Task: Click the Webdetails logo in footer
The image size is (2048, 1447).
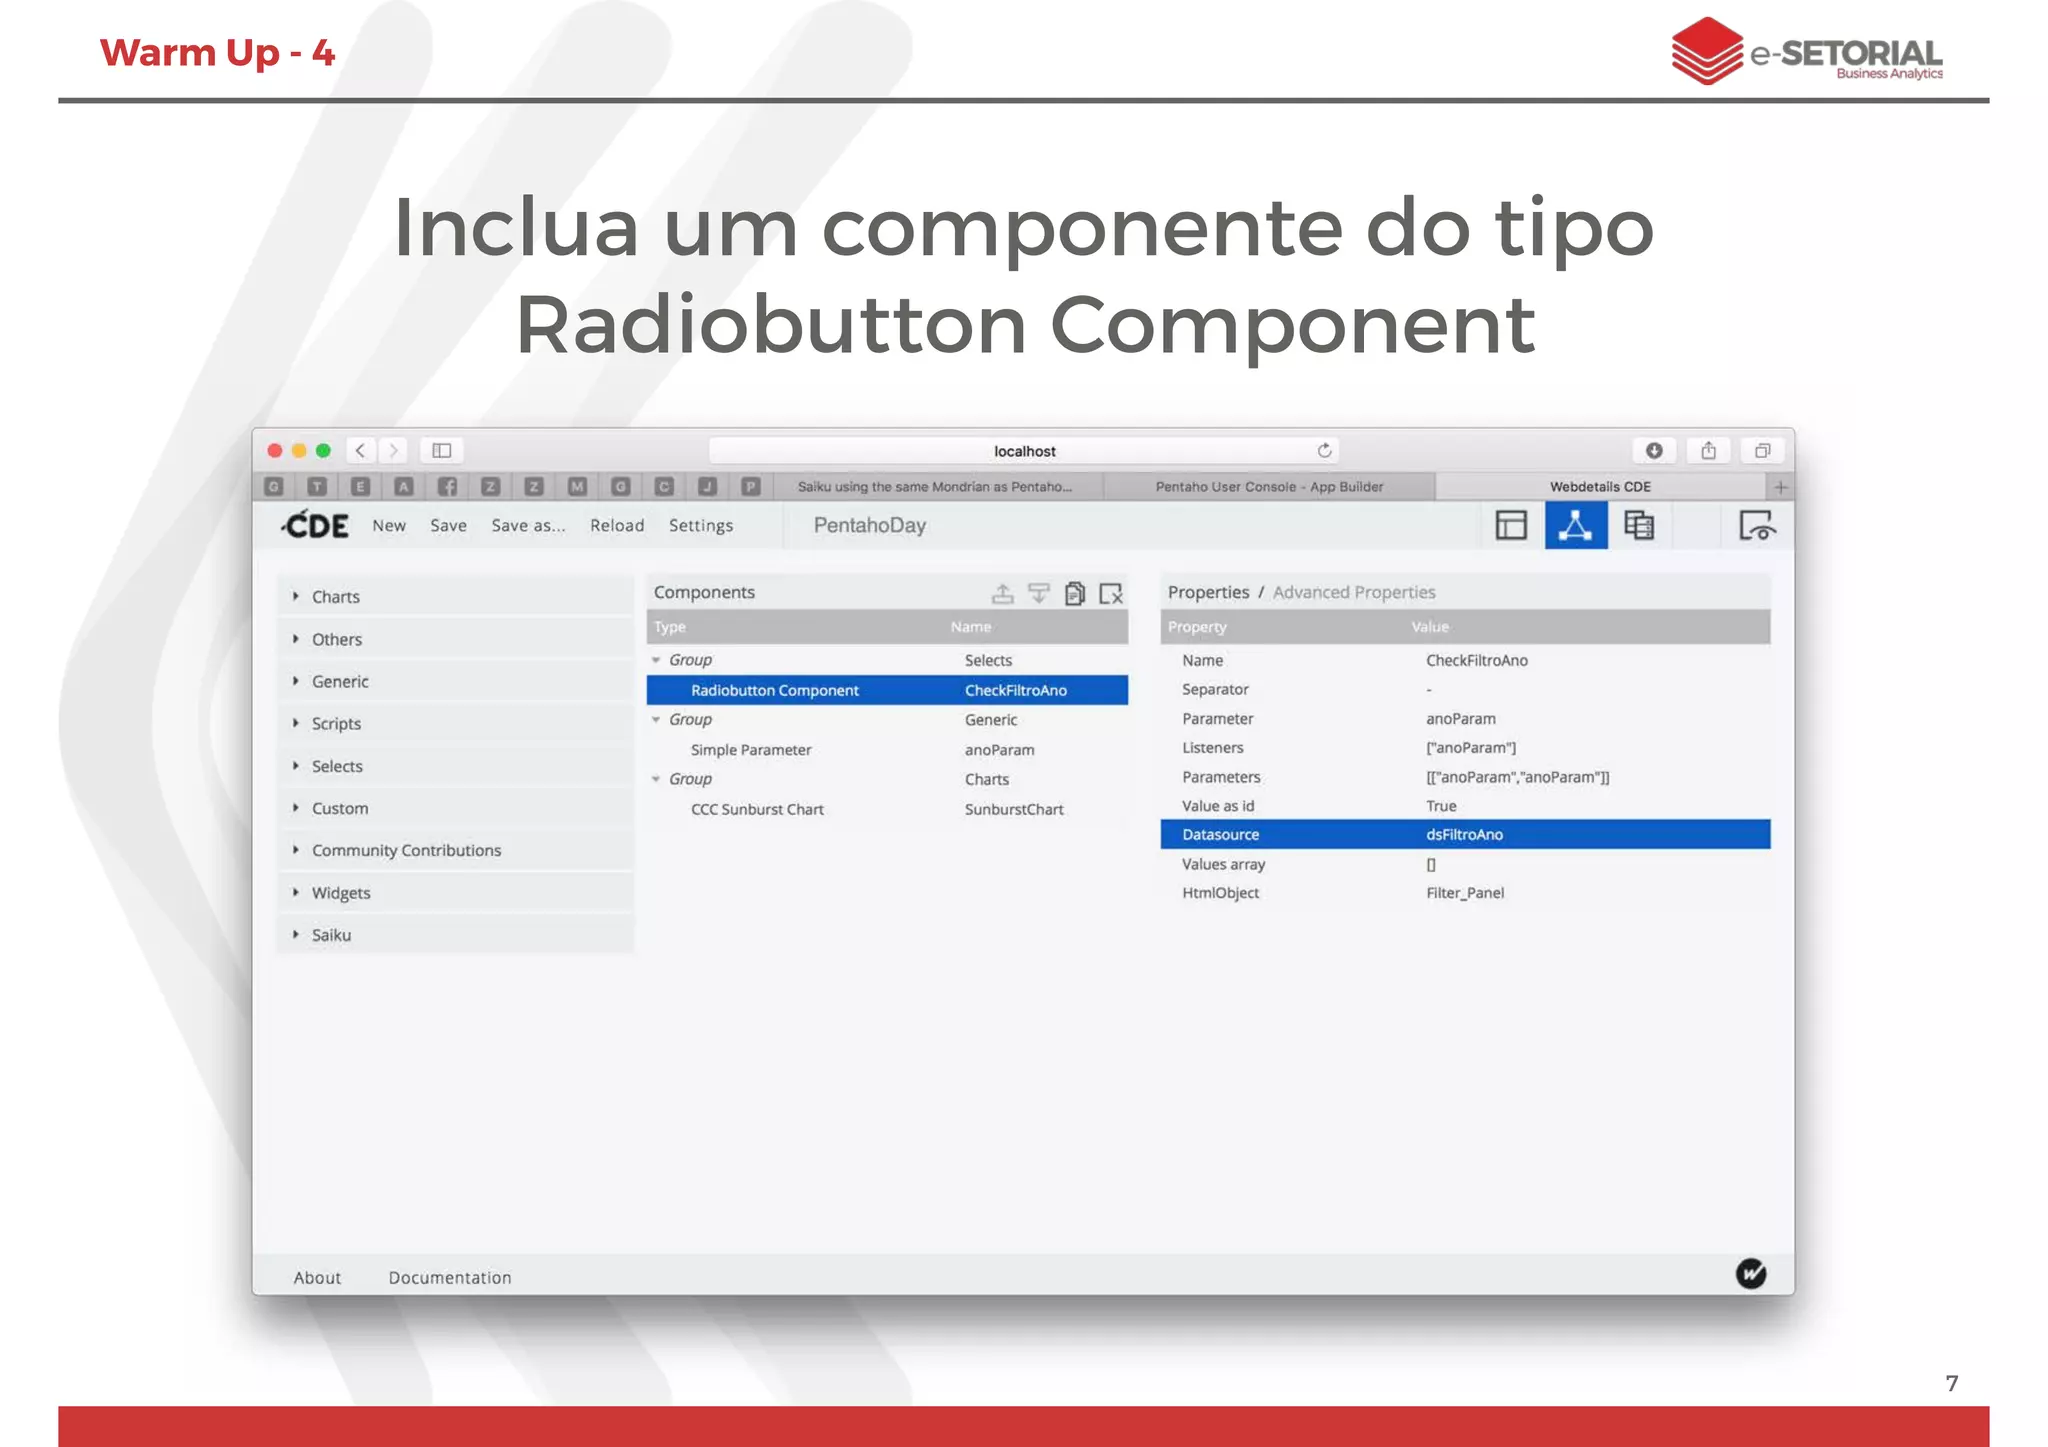Action: click(x=1750, y=1273)
